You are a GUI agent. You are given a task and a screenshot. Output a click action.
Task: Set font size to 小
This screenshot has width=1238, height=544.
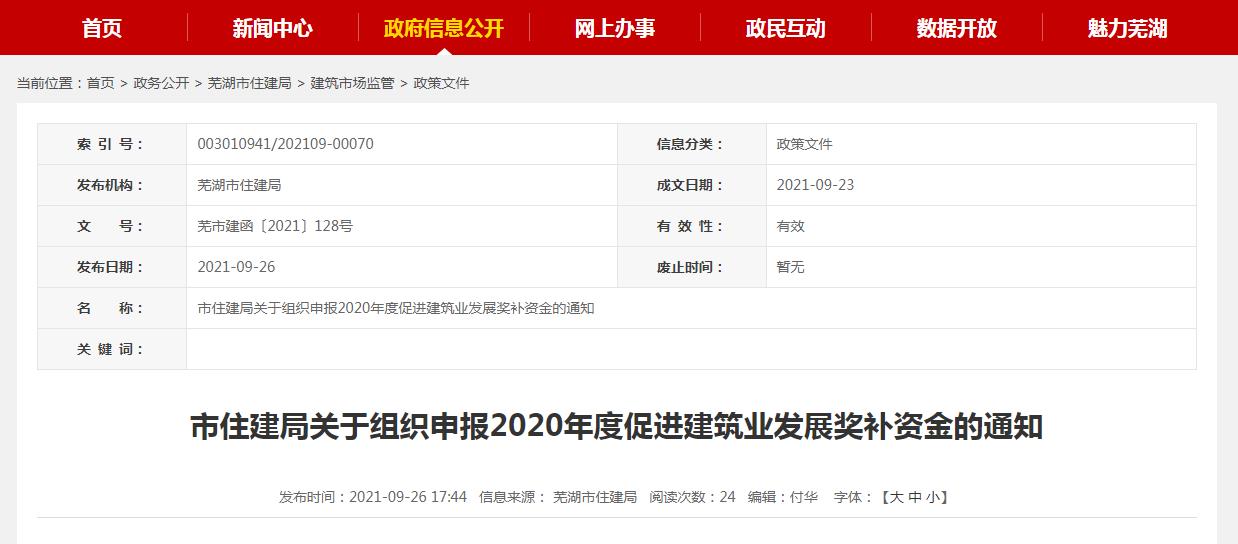tap(933, 497)
